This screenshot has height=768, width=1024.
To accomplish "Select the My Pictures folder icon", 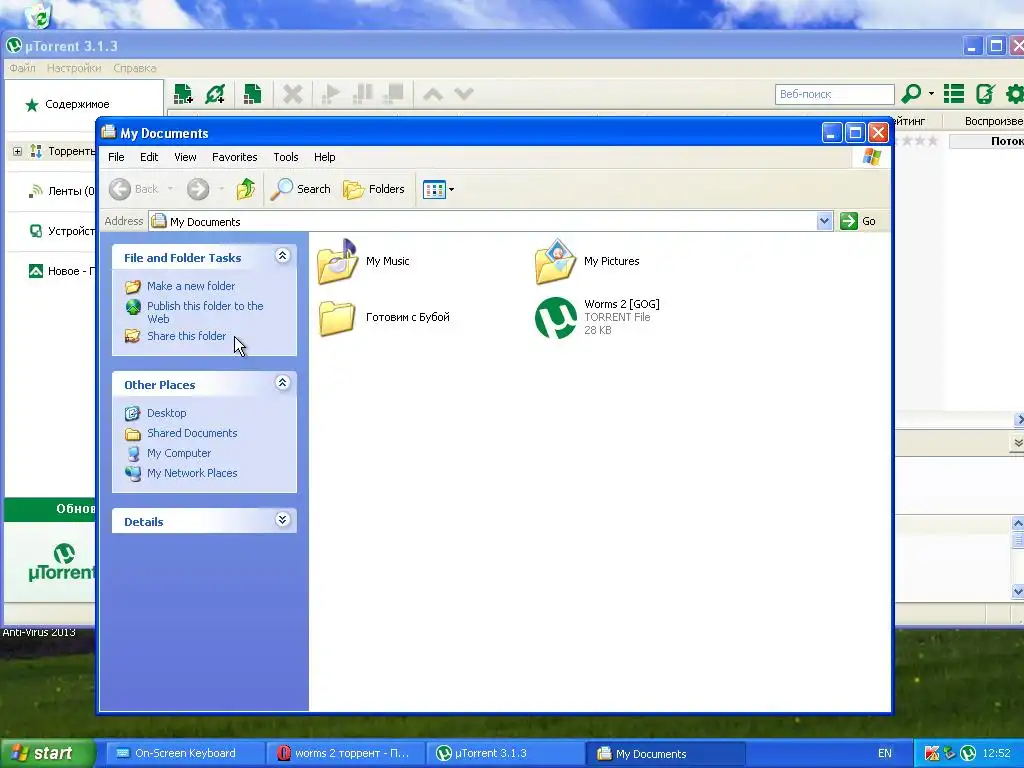I will [x=555, y=263].
